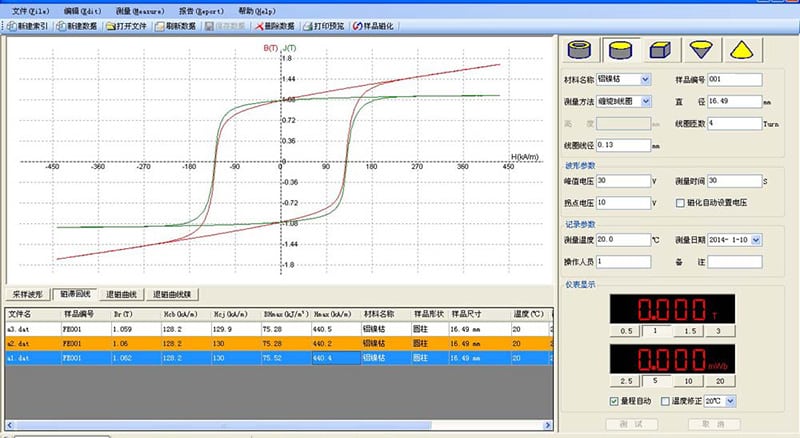Select the inverted cone sample shape icon

pos(701,50)
